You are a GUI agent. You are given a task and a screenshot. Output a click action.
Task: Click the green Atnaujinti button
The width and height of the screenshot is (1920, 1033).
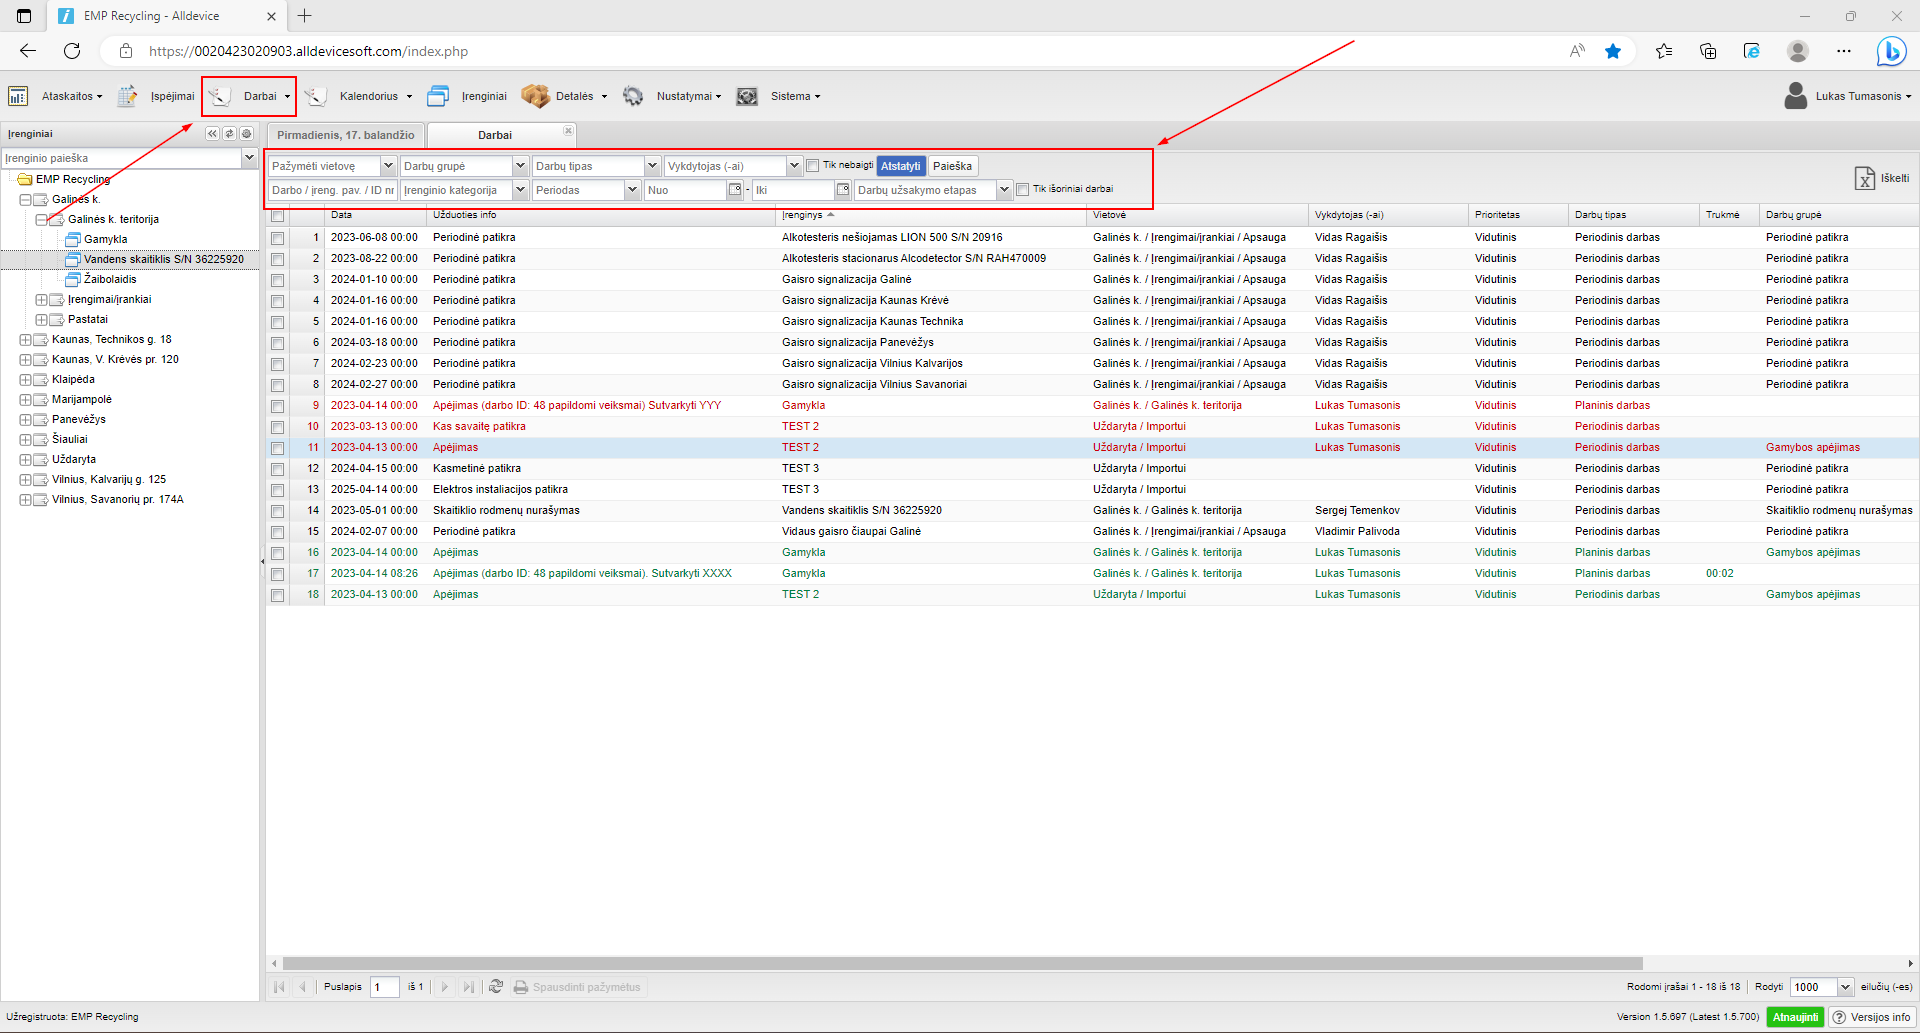(x=1795, y=1017)
